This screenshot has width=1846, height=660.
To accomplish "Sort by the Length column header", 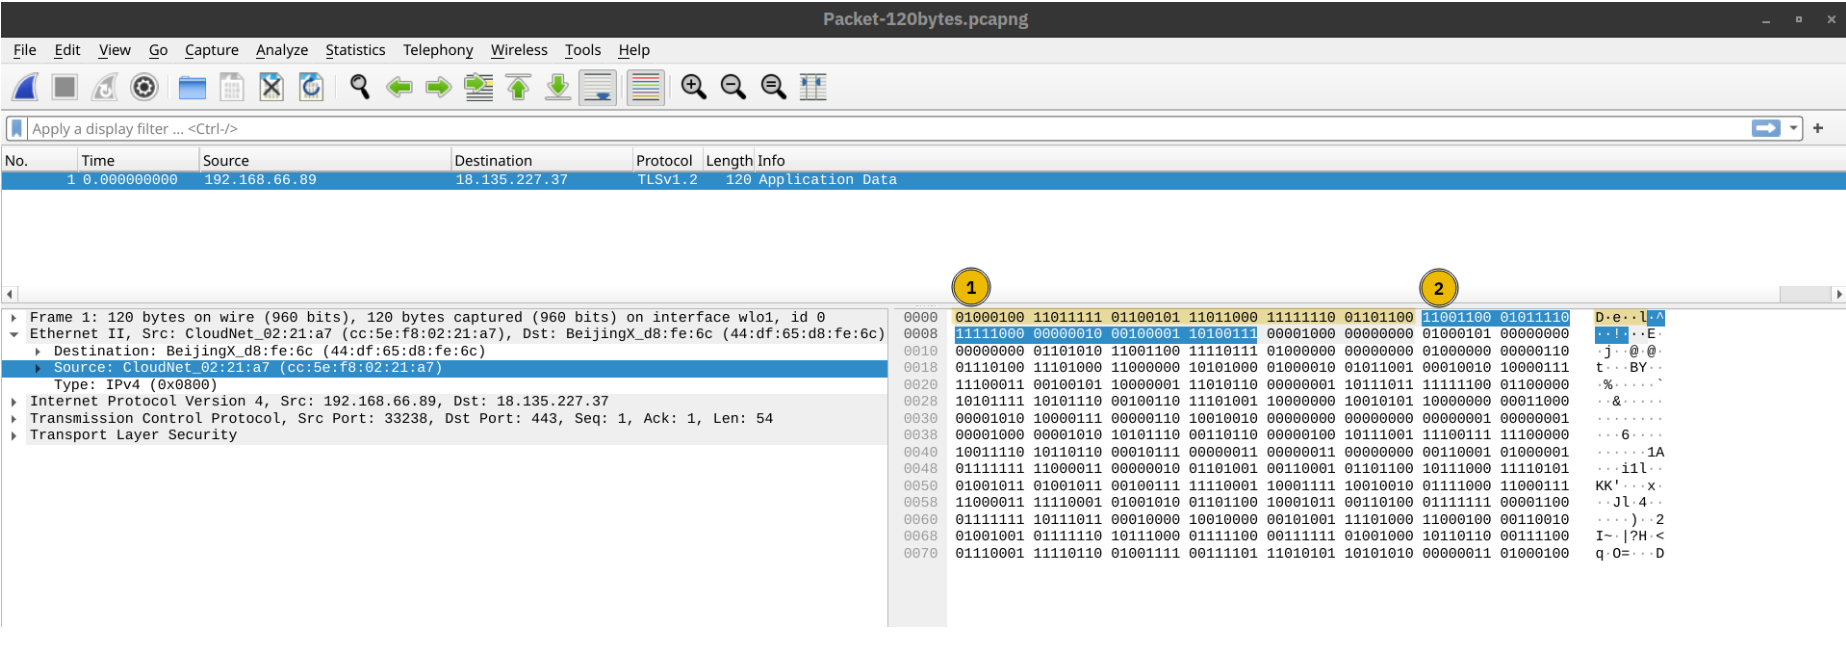I will (729, 161).
